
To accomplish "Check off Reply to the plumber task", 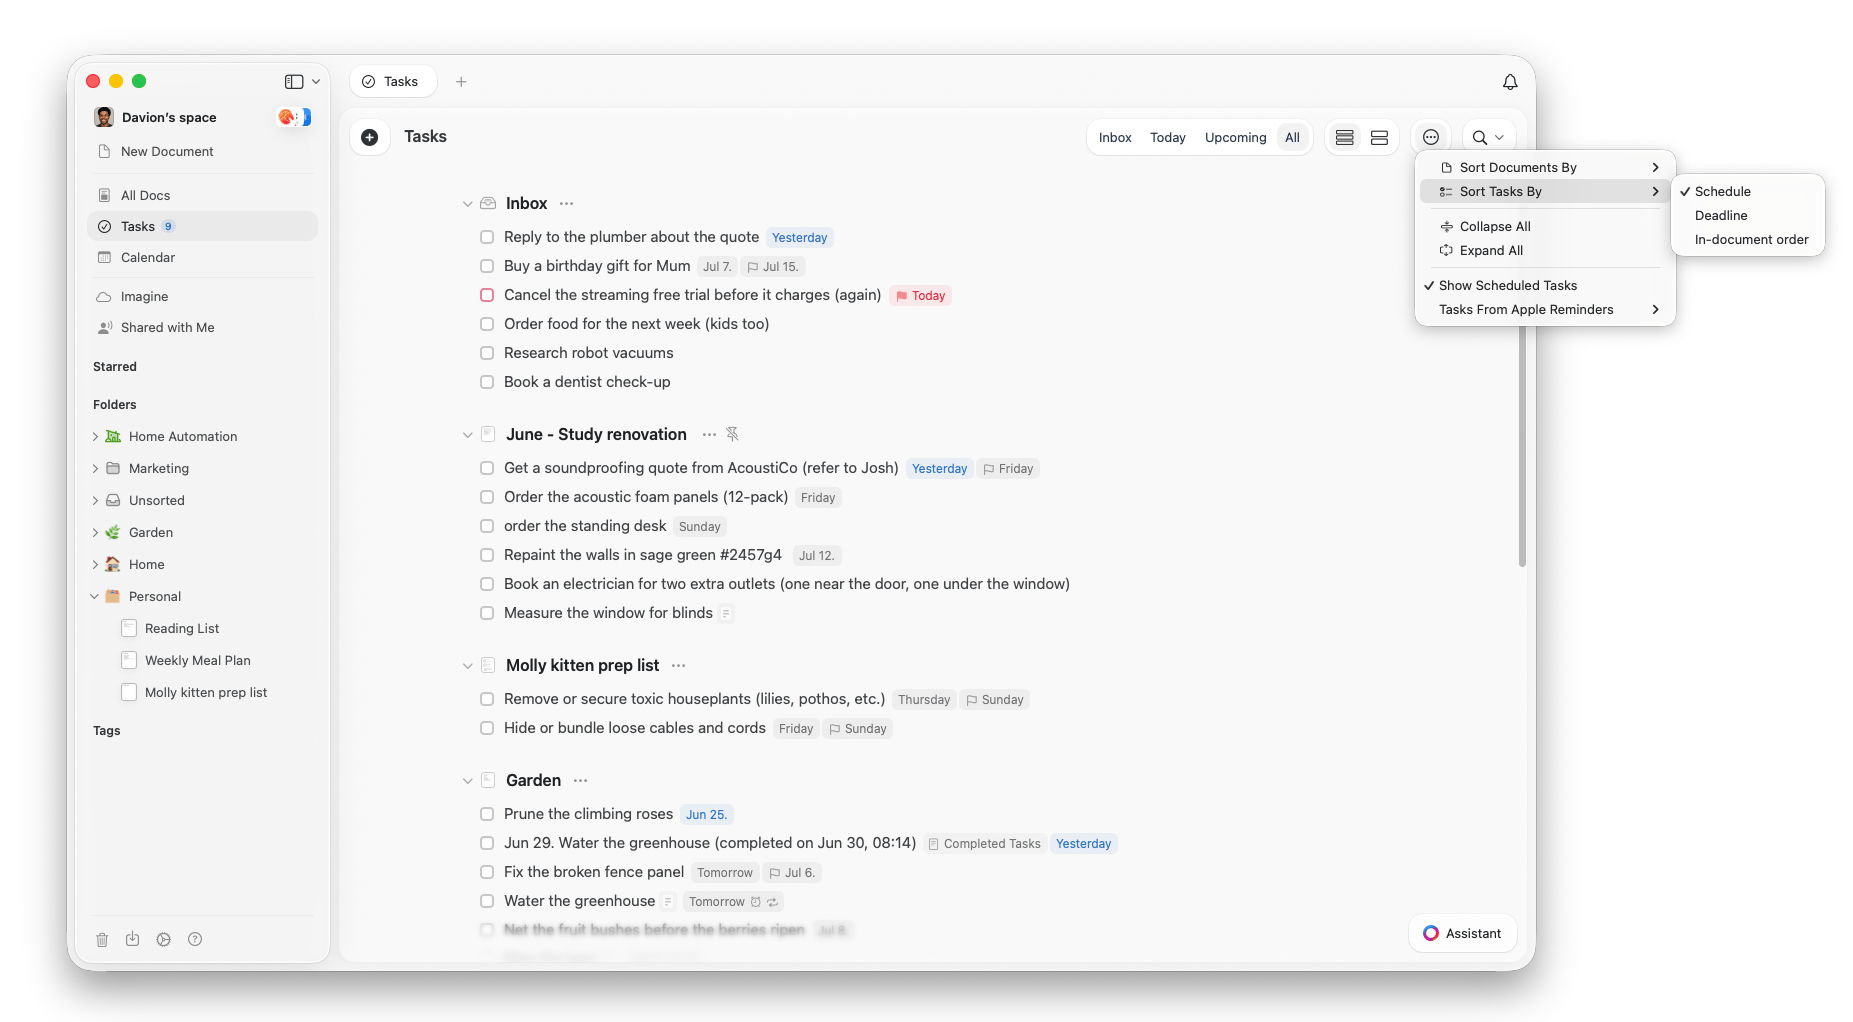I will click(x=487, y=237).
